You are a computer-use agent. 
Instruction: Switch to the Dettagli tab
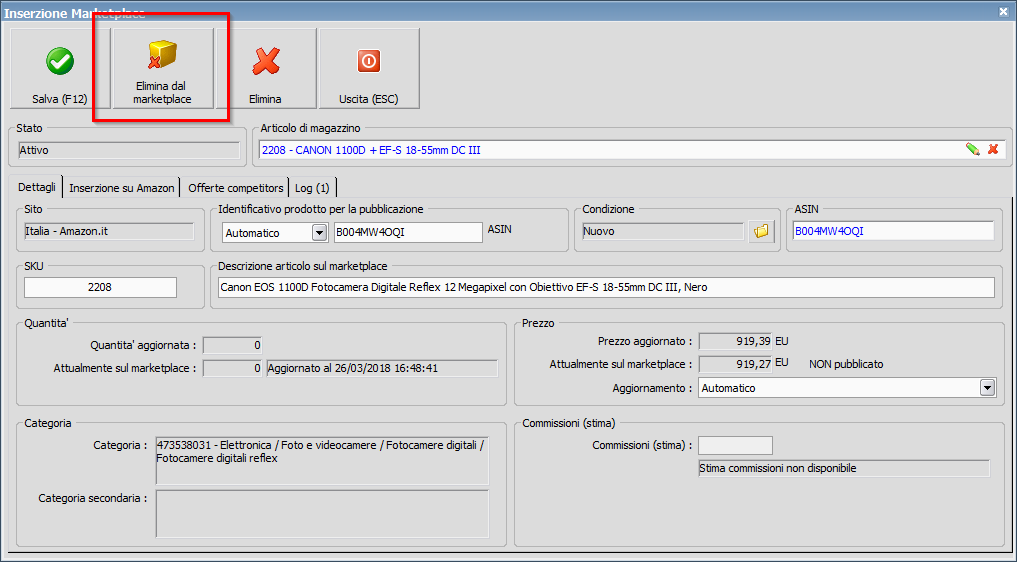[x=37, y=187]
